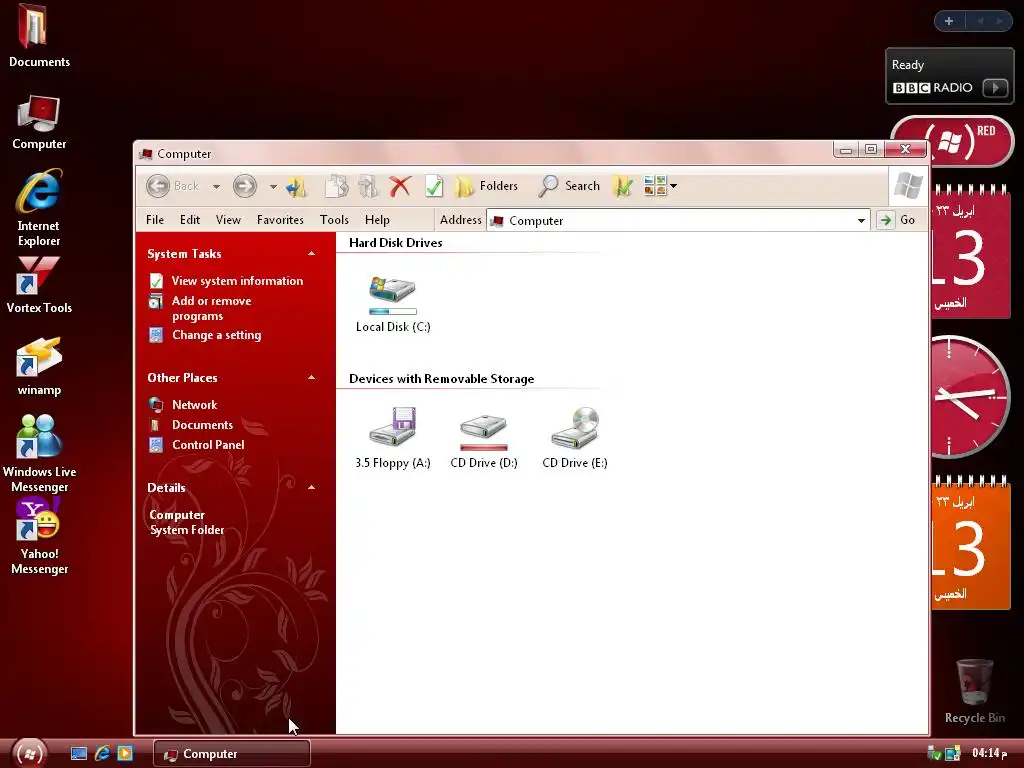Click the orange calendar gadget
This screenshot has width=1024, height=768.
970,545
